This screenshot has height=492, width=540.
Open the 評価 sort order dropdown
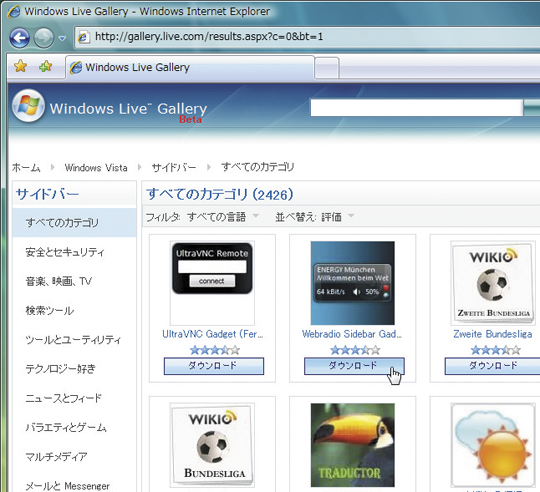[338, 217]
